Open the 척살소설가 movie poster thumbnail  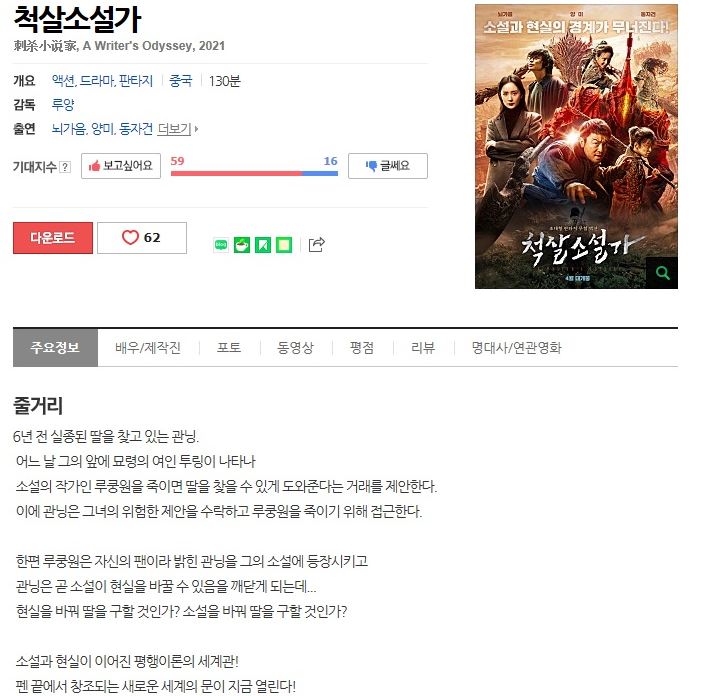click(x=576, y=146)
